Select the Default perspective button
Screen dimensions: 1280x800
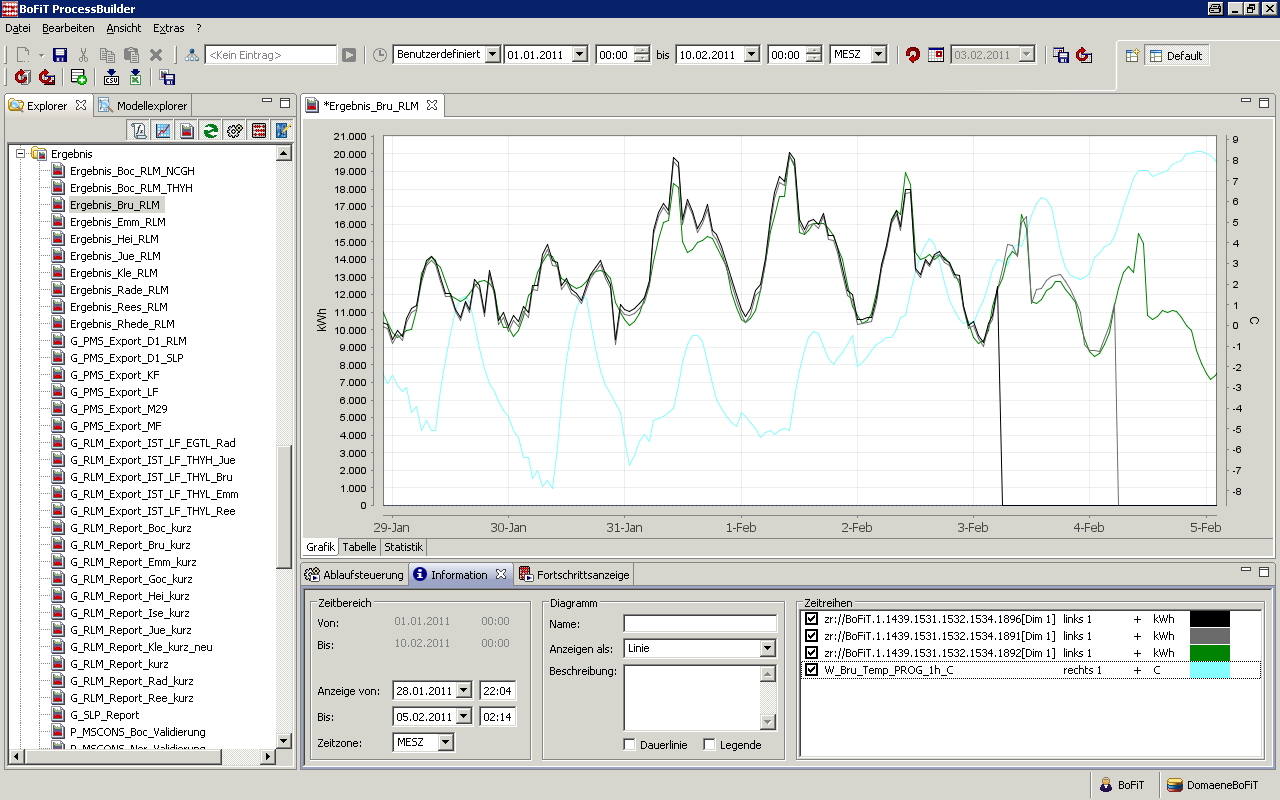(1176, 56)
